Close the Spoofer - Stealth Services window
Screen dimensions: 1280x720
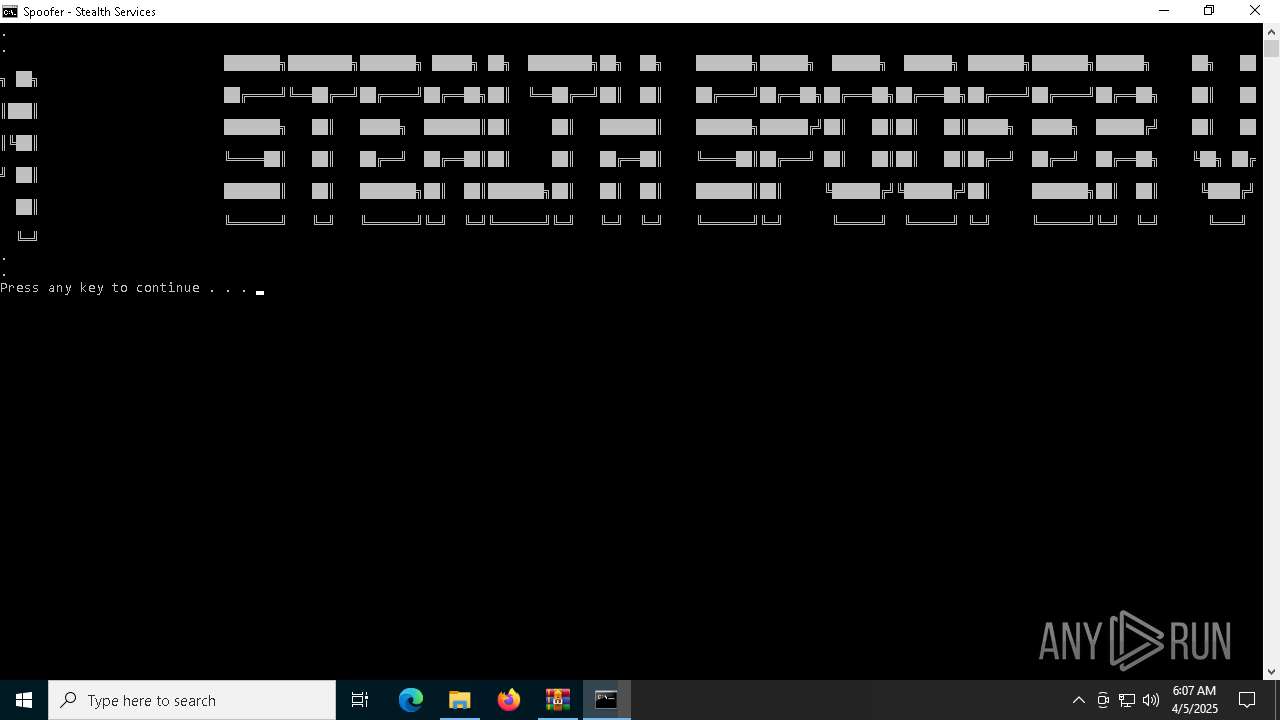tap(1256, 11)
